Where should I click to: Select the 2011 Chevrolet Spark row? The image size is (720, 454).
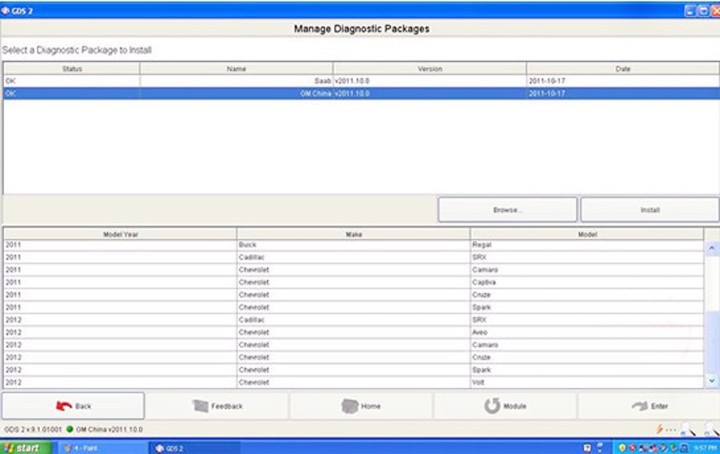coord(354,307)
